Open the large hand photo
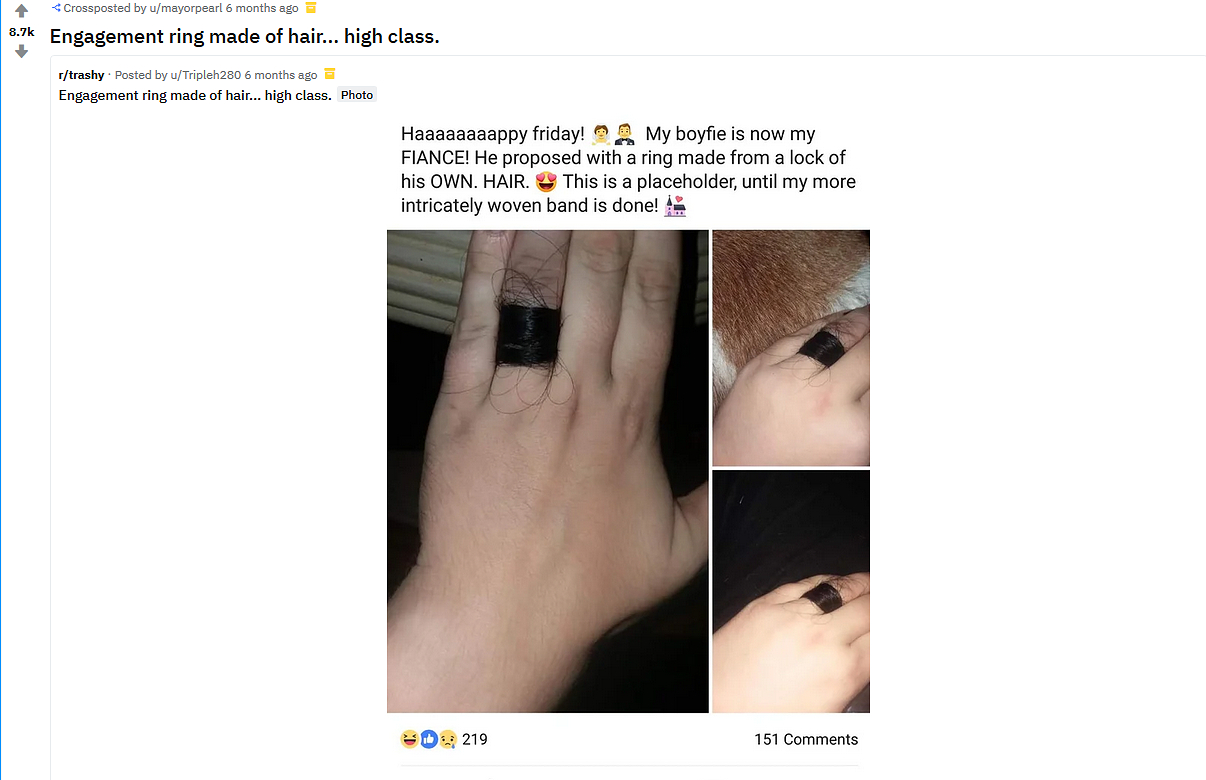This screenshot has height=780, width=1206. pos(548,471)
